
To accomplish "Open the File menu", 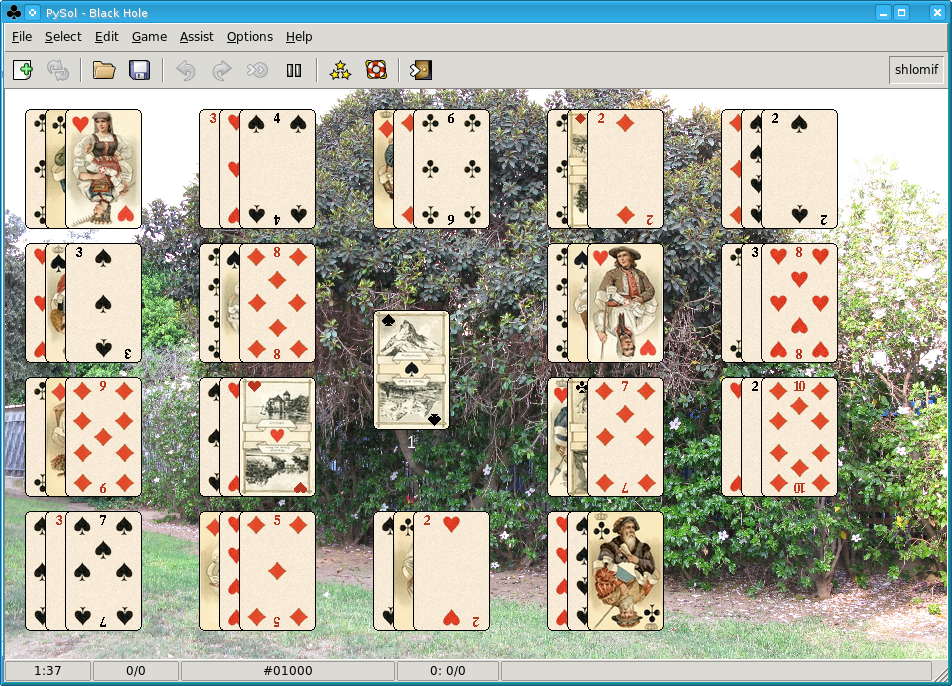I will pos(22,37).
